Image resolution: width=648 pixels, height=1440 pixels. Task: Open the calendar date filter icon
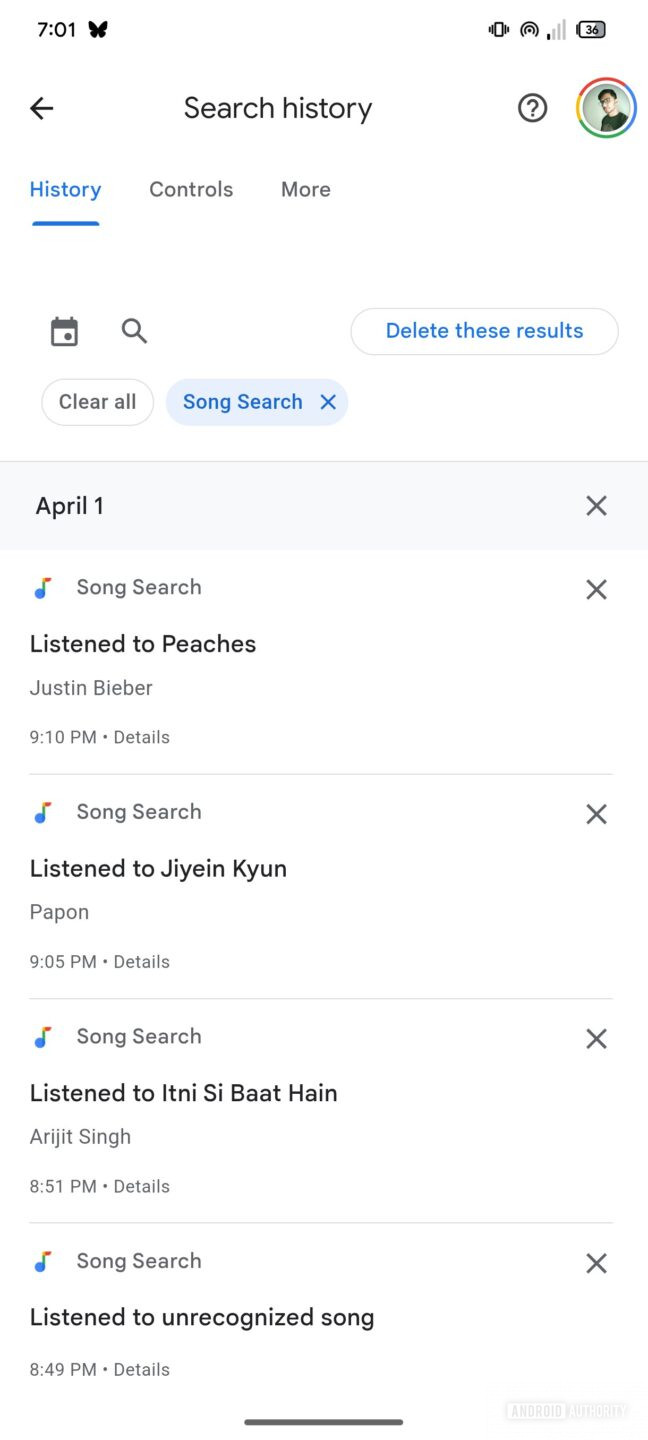(64, 331)
